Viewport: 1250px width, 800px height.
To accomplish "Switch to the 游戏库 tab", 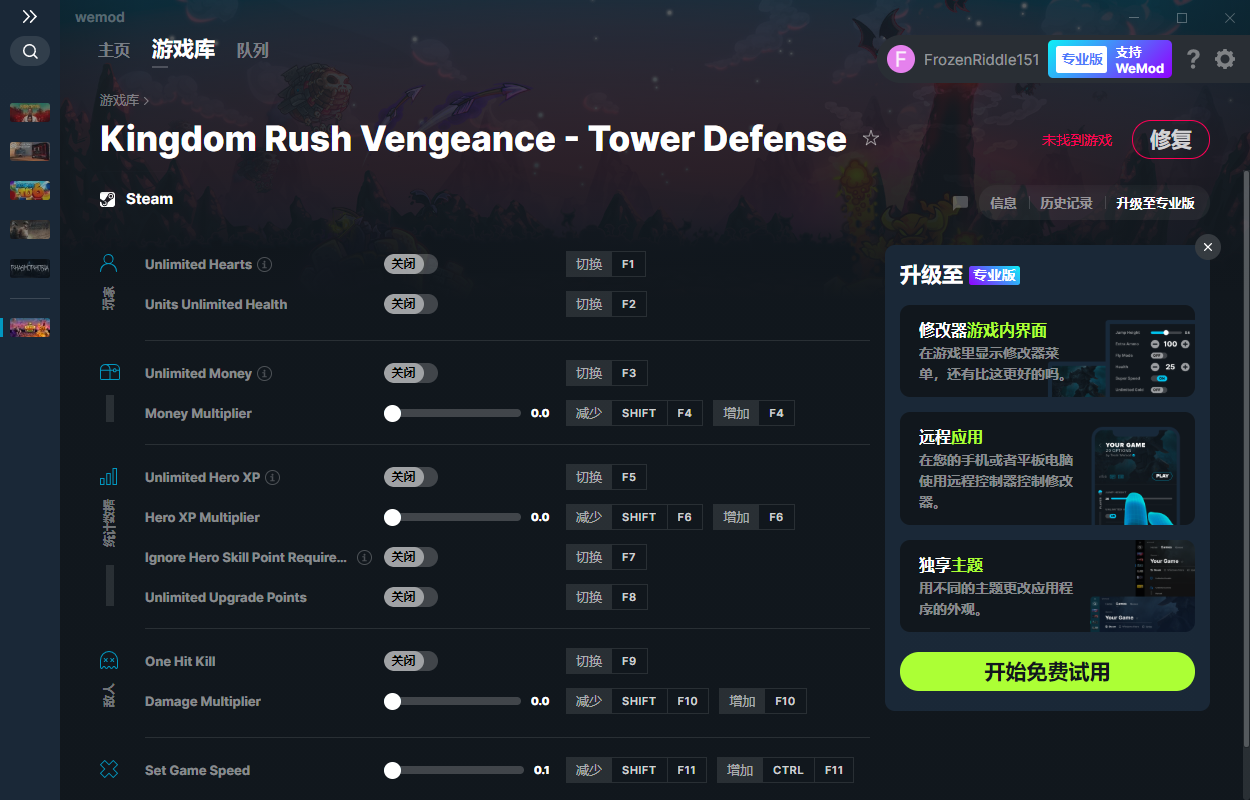I will click(x=183, y=50).
